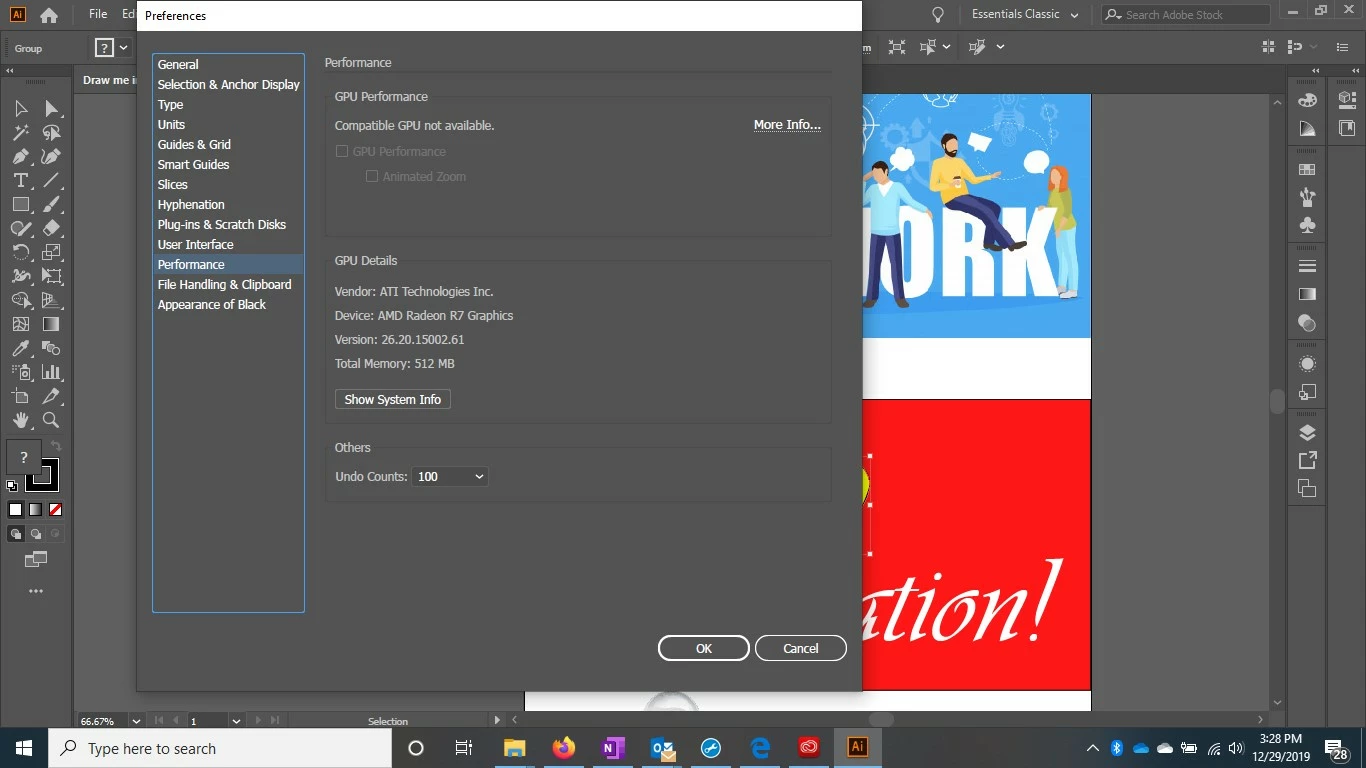Select Selection & Anchor Display category
The width and height of the screenshot is (1366, 768).
pyautogui.click(x=228, y=84)
